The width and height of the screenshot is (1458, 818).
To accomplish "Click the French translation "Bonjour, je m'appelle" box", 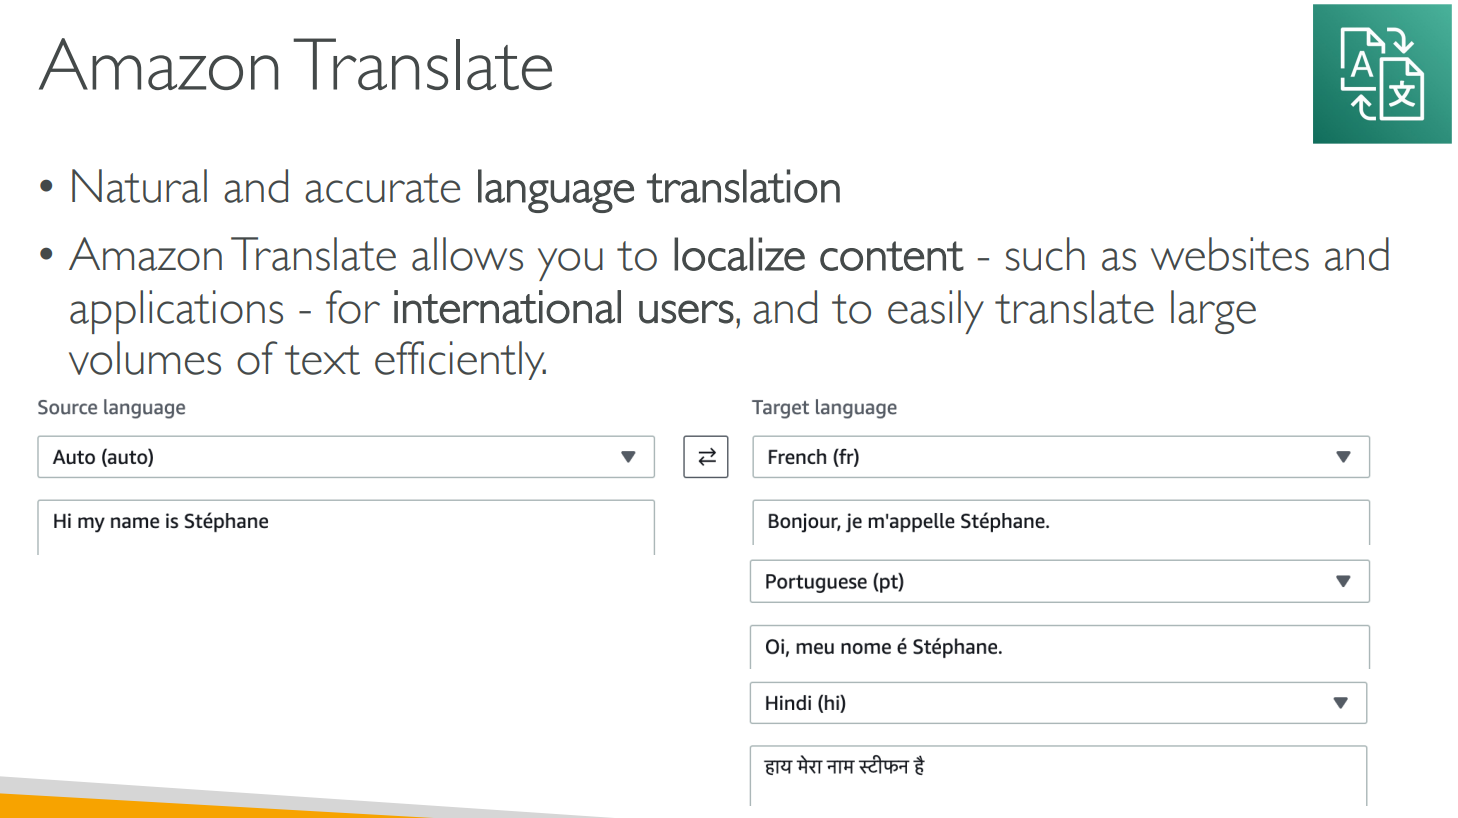I will pyautogui.click(x=1060, y=522).
